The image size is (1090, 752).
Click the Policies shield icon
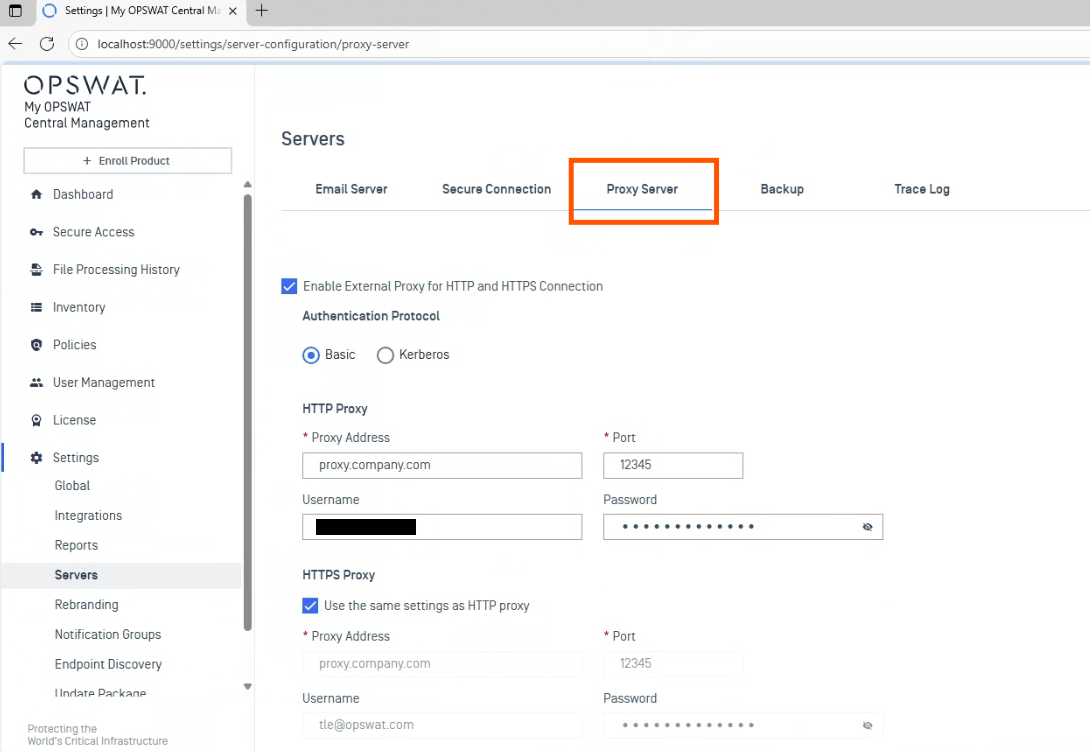click(x=37, y=345)
